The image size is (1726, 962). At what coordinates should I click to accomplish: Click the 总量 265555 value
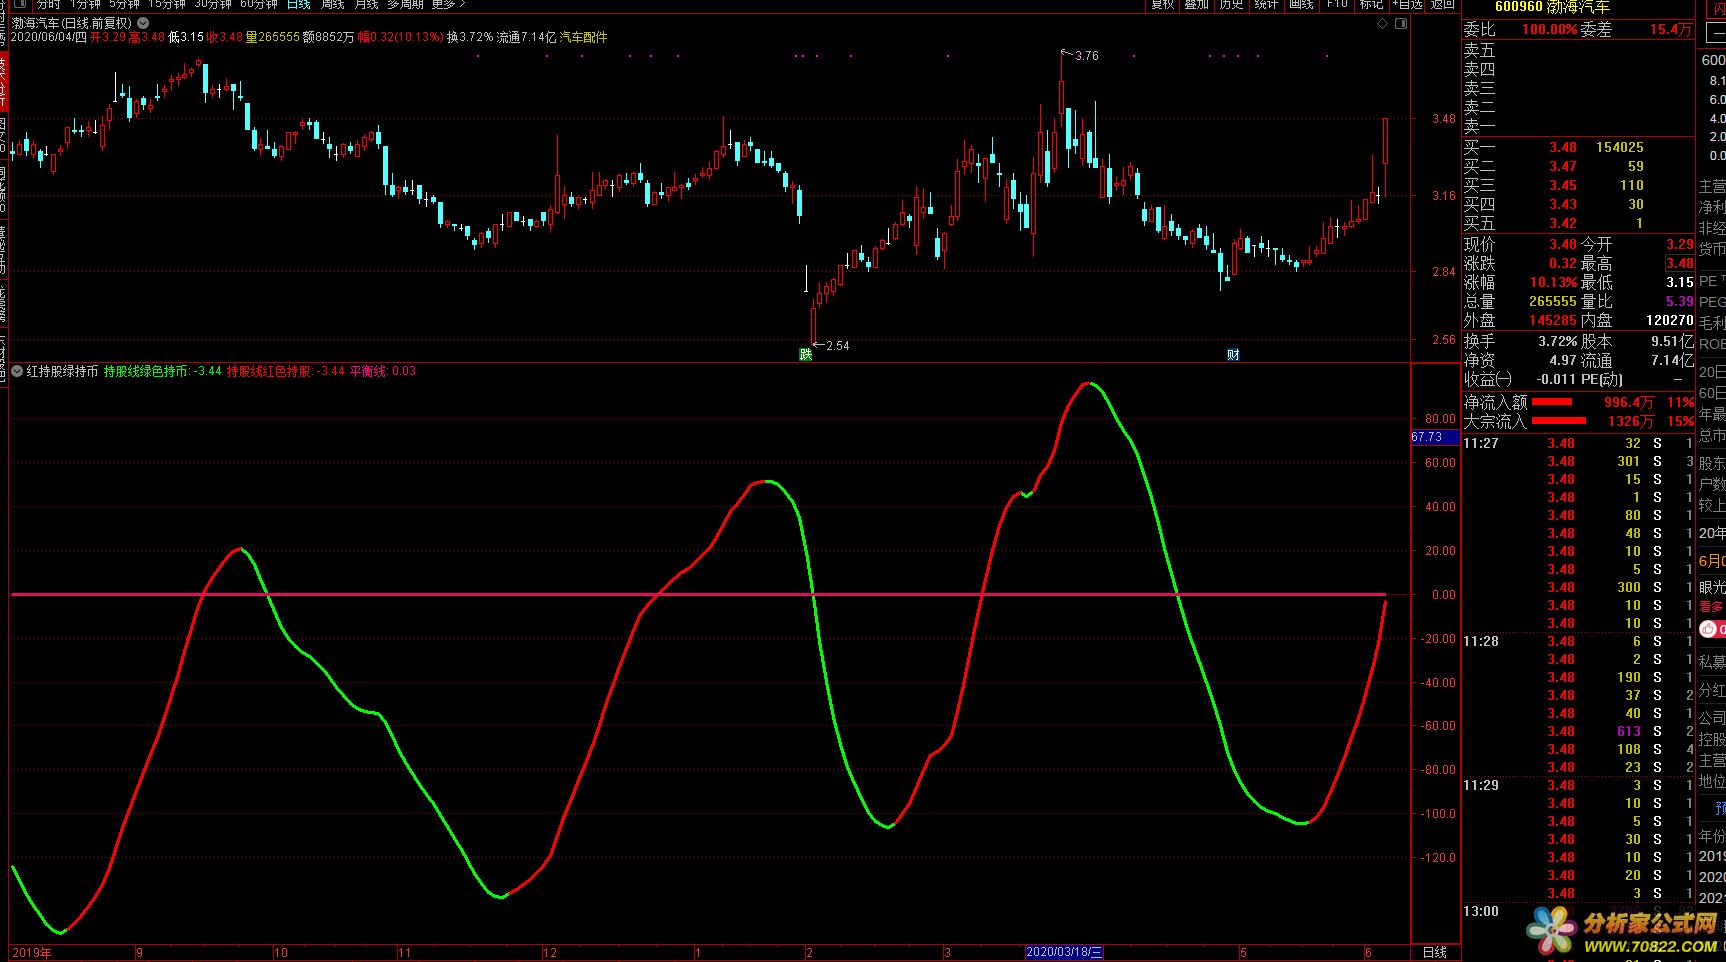point(1552,301)
